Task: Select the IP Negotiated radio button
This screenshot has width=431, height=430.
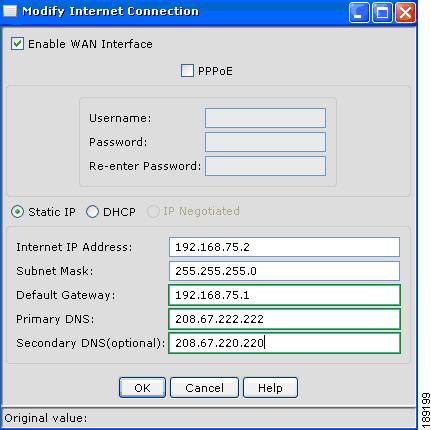Action: (153, 211)
